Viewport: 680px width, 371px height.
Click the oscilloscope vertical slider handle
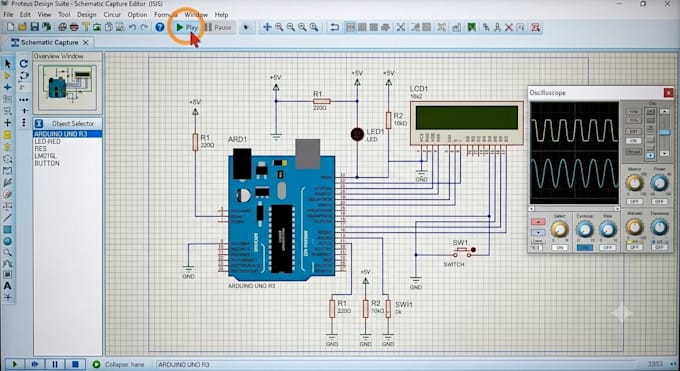[664, 132]
